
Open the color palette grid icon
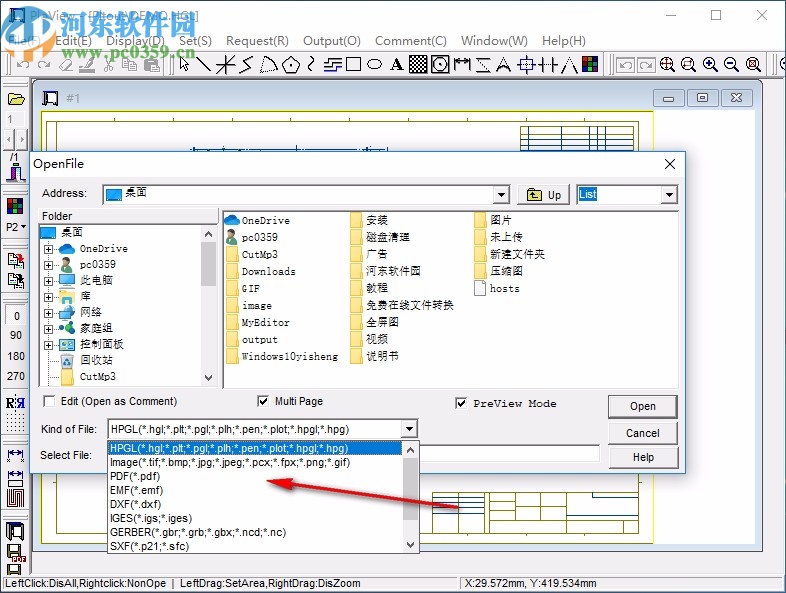[590, 64]
